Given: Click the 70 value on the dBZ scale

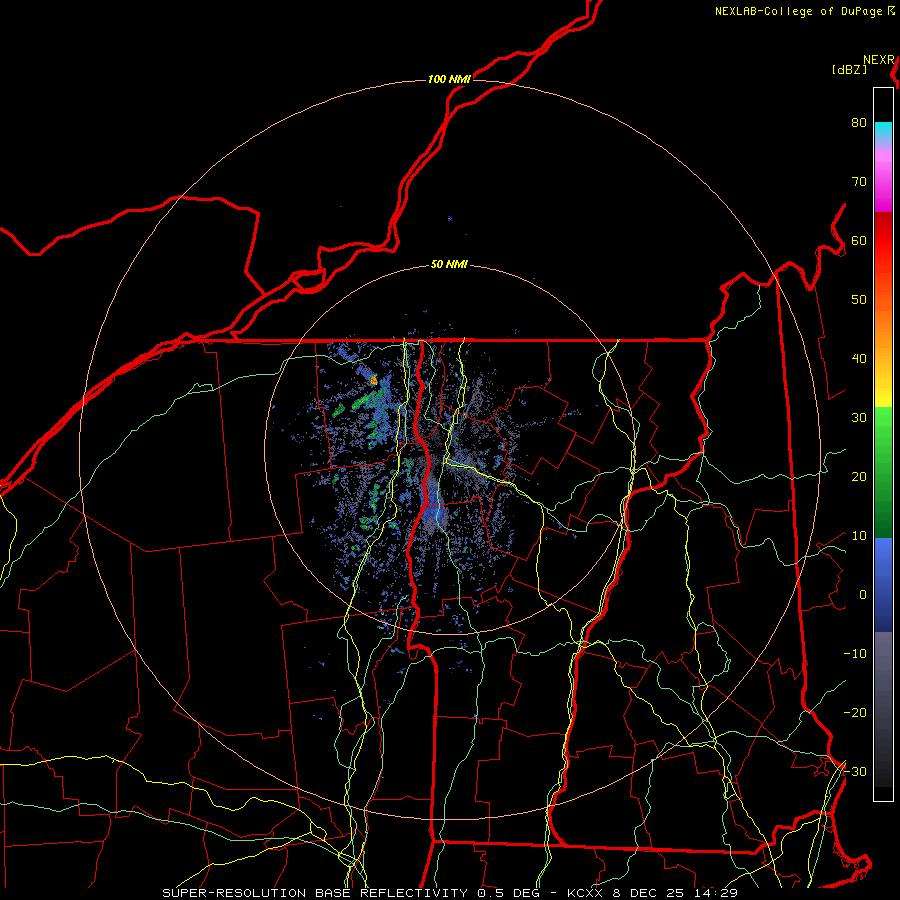Looking at the screenshot, I should (859, 182).
